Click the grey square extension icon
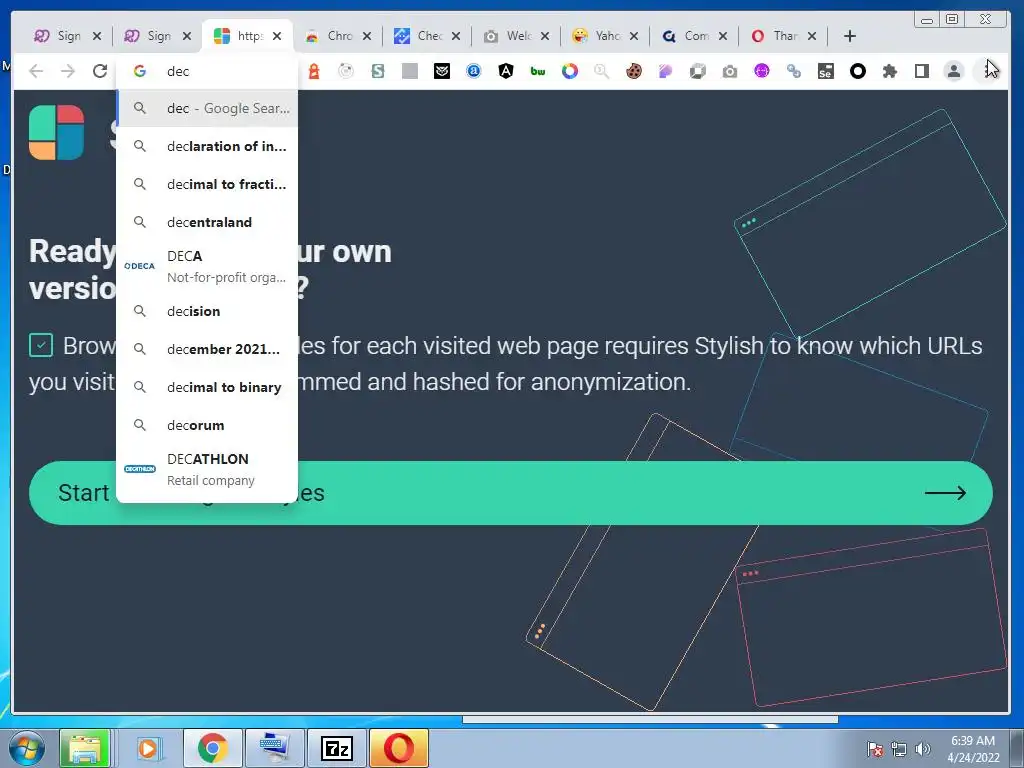The height and width of the screenshot is (768, 1024). 409,71
